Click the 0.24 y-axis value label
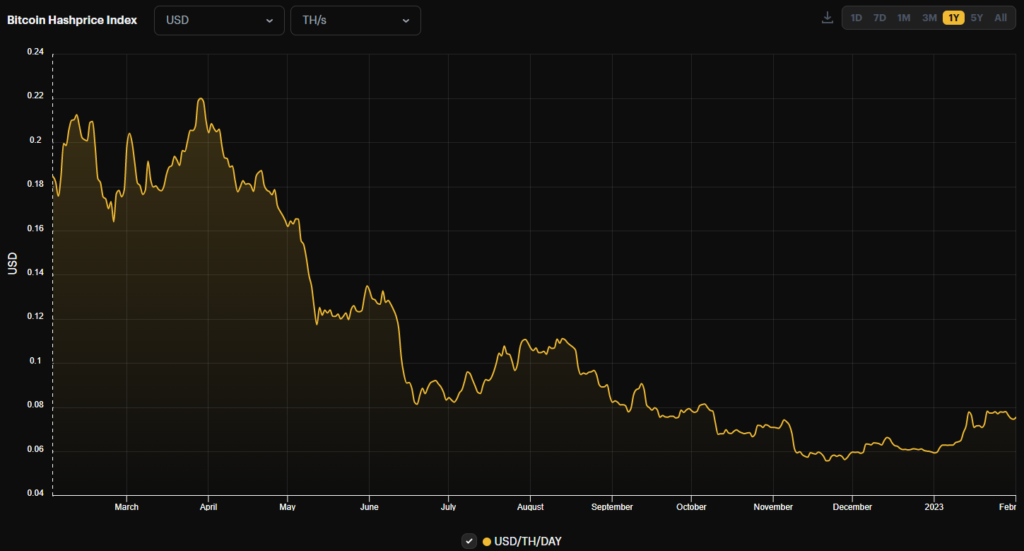The height and width of the screenshot is (551, 1024). click(x=34, y=52)
